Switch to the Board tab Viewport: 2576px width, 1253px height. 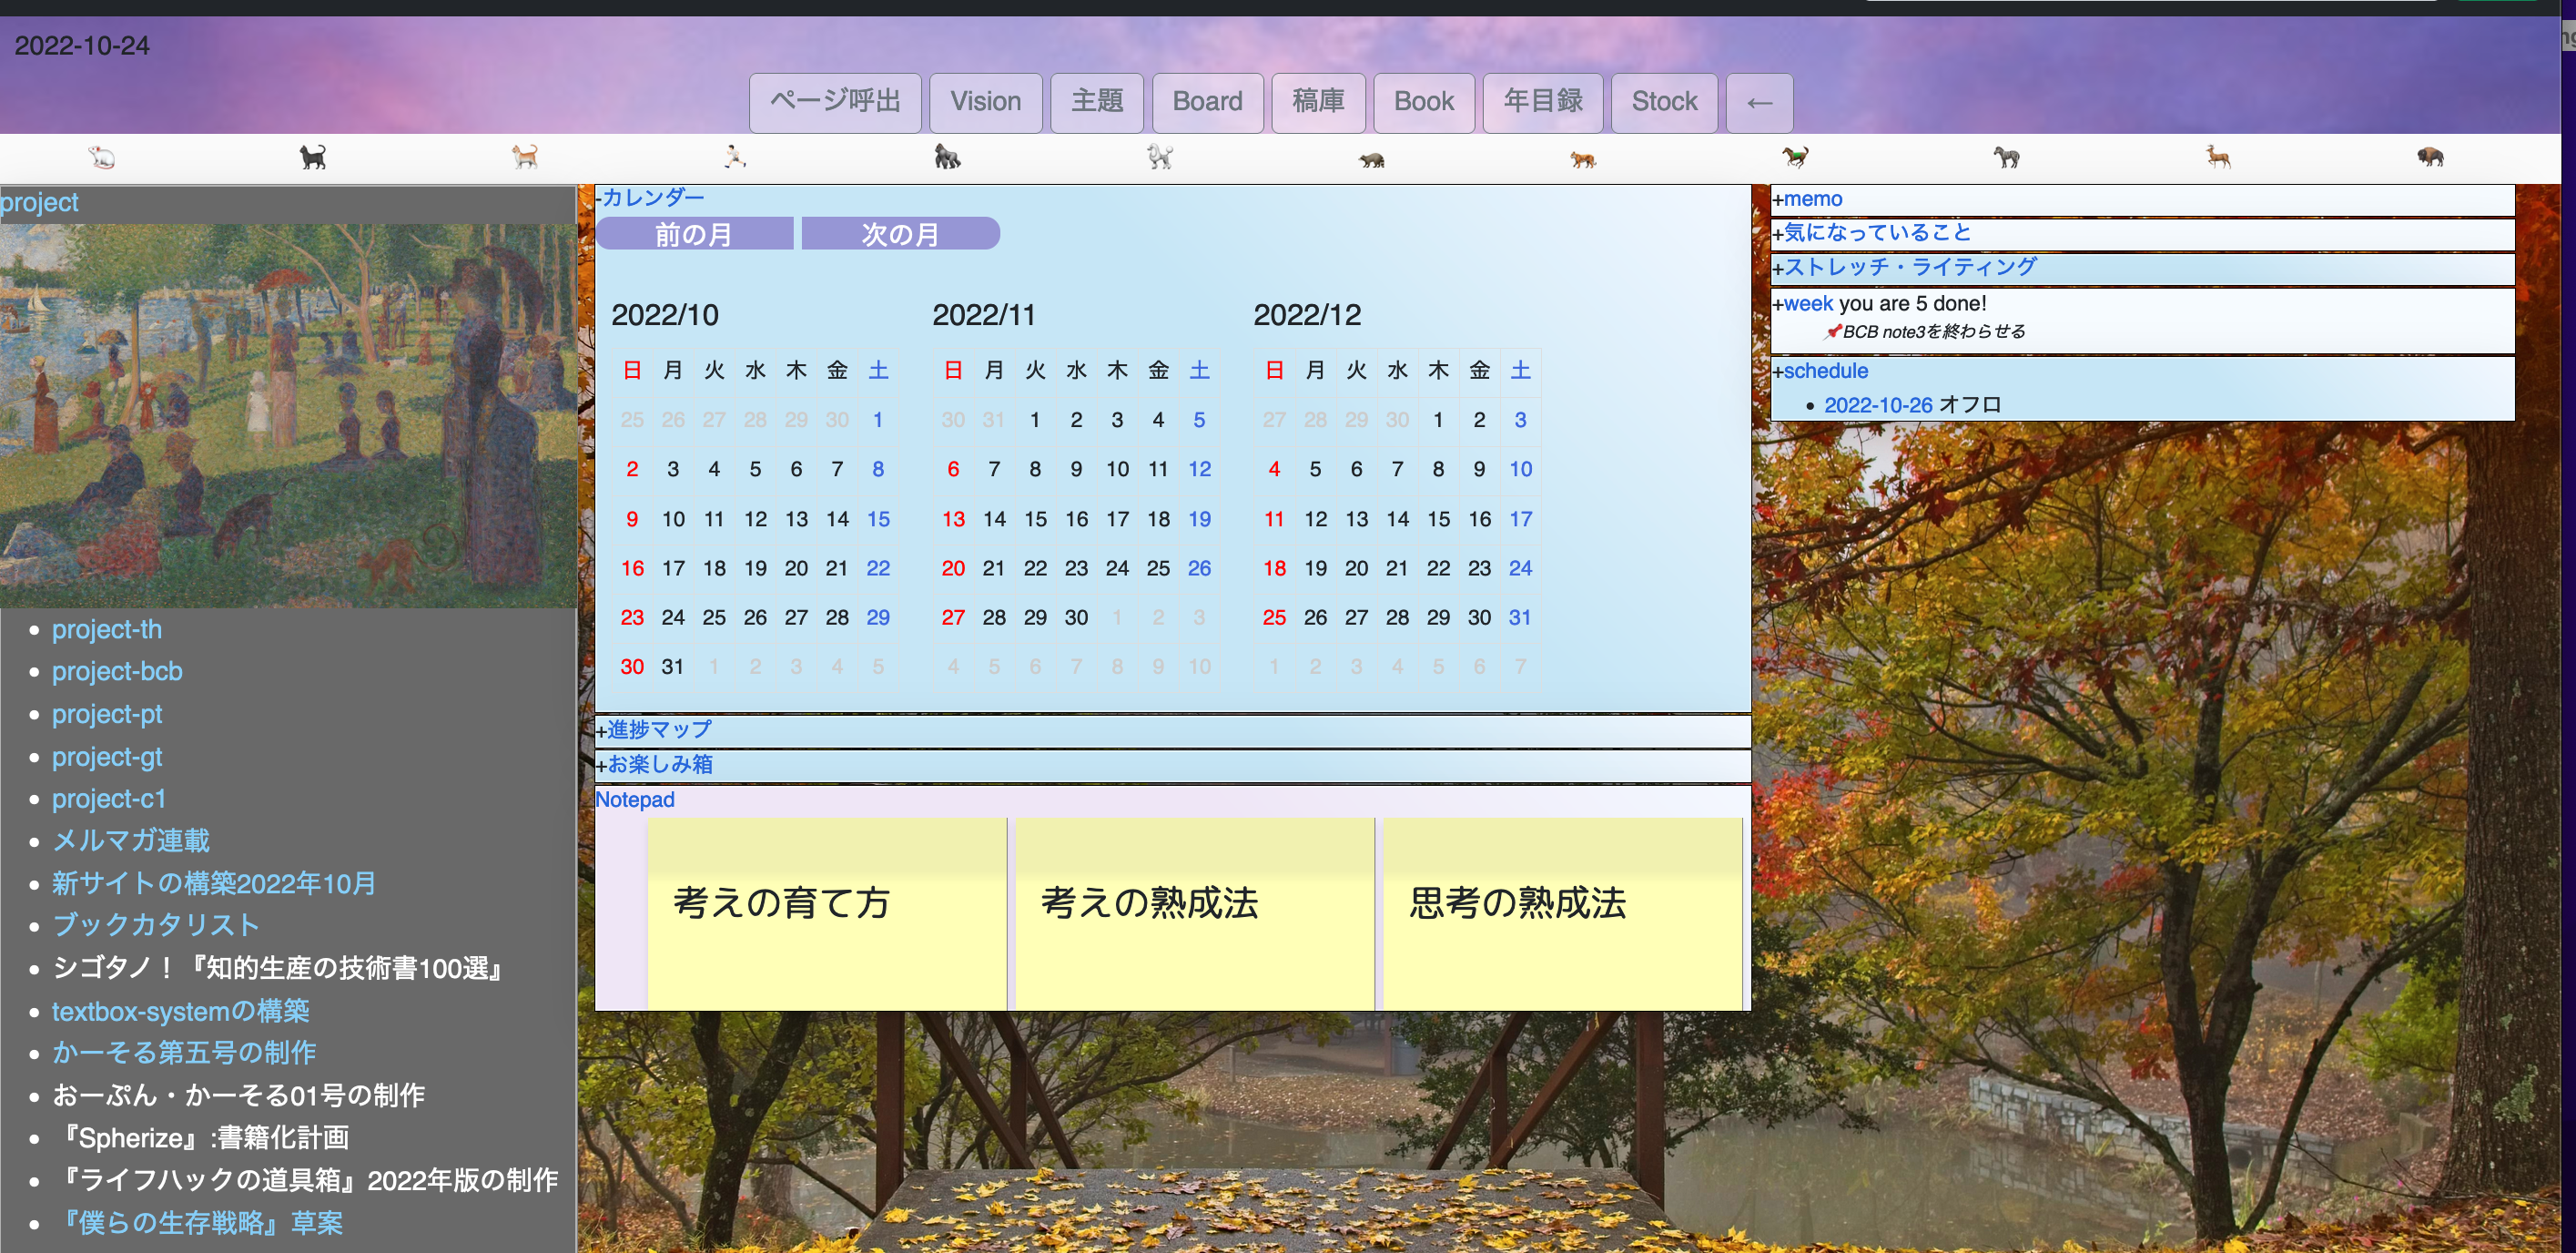(1207, 102)
